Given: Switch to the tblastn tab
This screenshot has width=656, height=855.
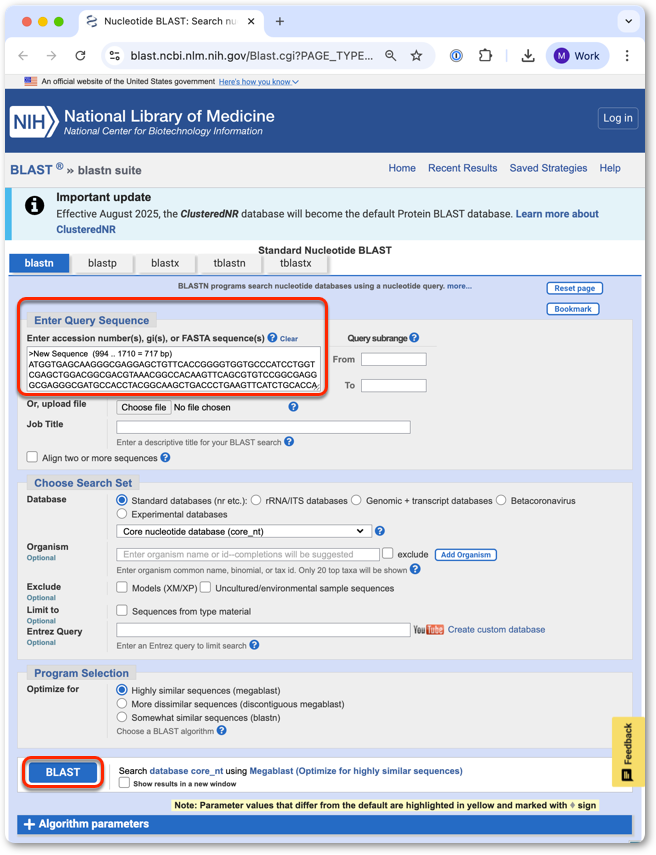Looking at the screenshot, I should coord(230,263).
